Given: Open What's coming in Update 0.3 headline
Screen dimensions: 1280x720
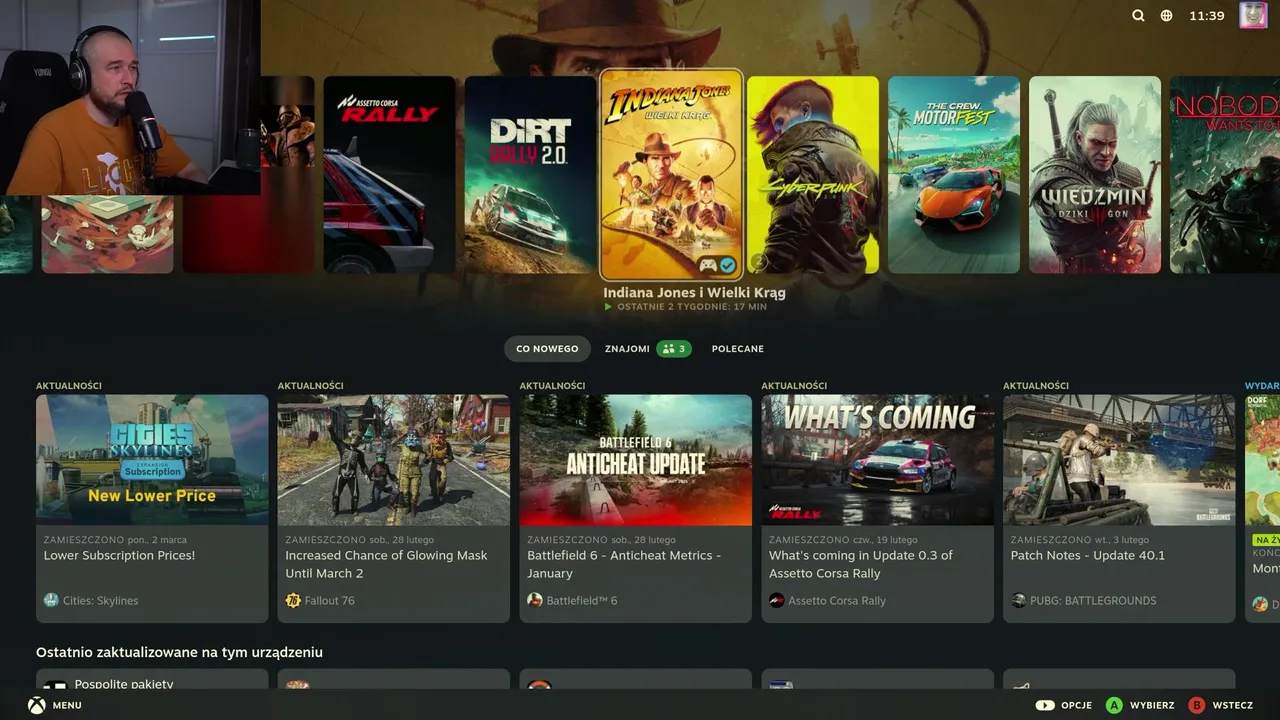Looking at the screenshot, I should tap(861, 564).
